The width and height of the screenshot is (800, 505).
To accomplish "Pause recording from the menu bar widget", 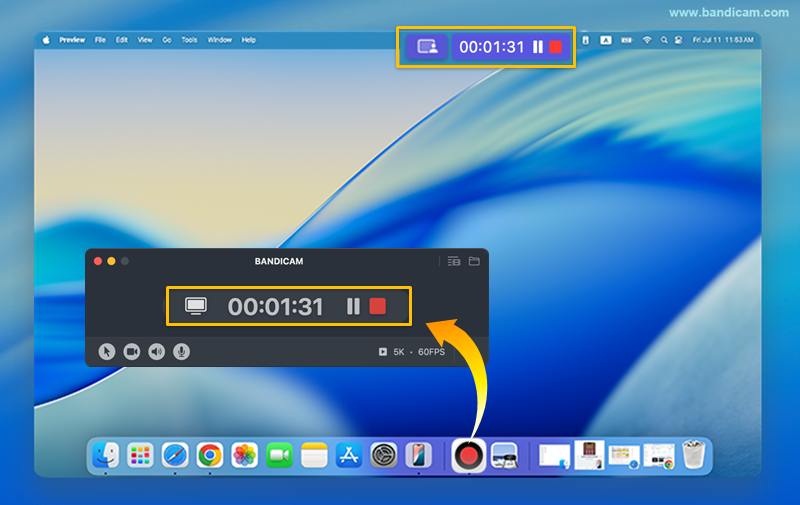I will click(x=538, y=47).
